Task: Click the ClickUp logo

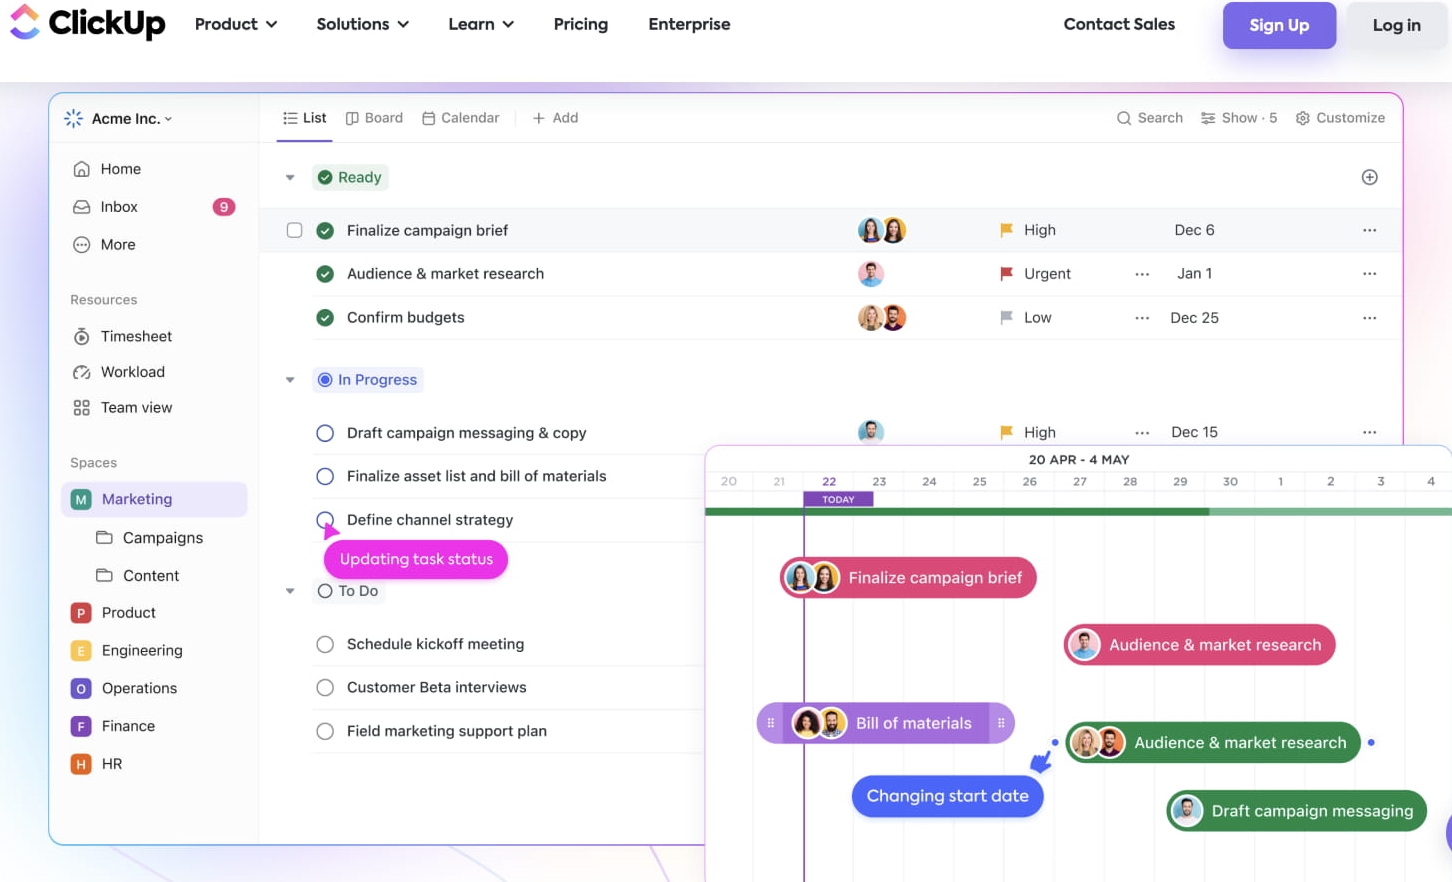Action: coord(87,22)
